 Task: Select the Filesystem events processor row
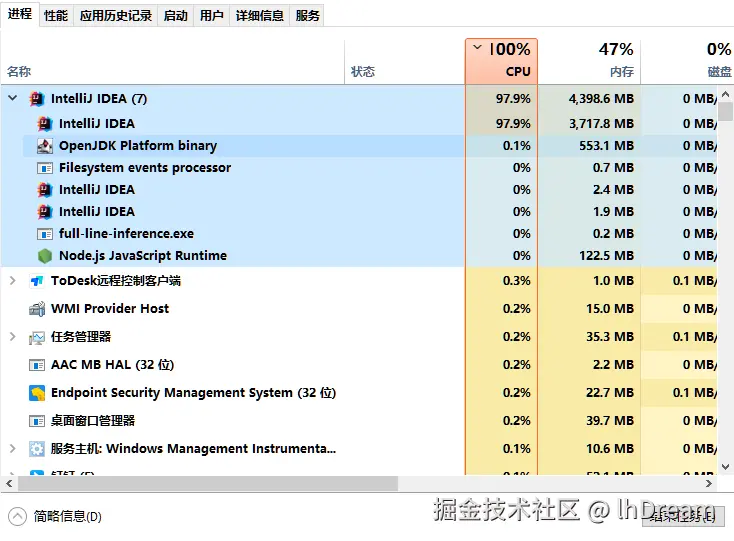point(359,168)
